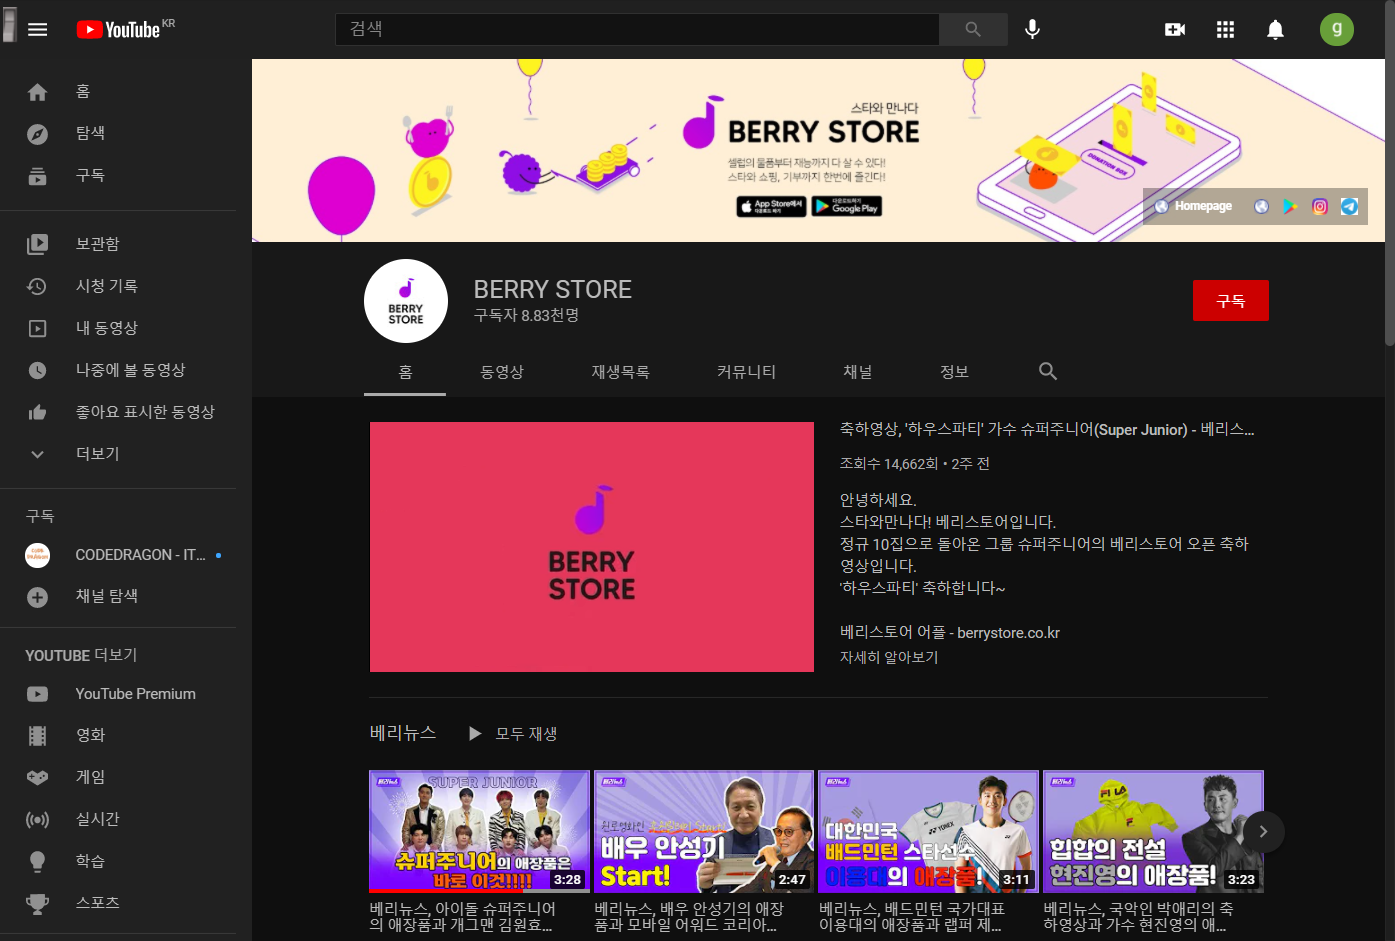Screen dimensions: 1395x941
Task: Open 내 동영상
Action: pos(118,328)
